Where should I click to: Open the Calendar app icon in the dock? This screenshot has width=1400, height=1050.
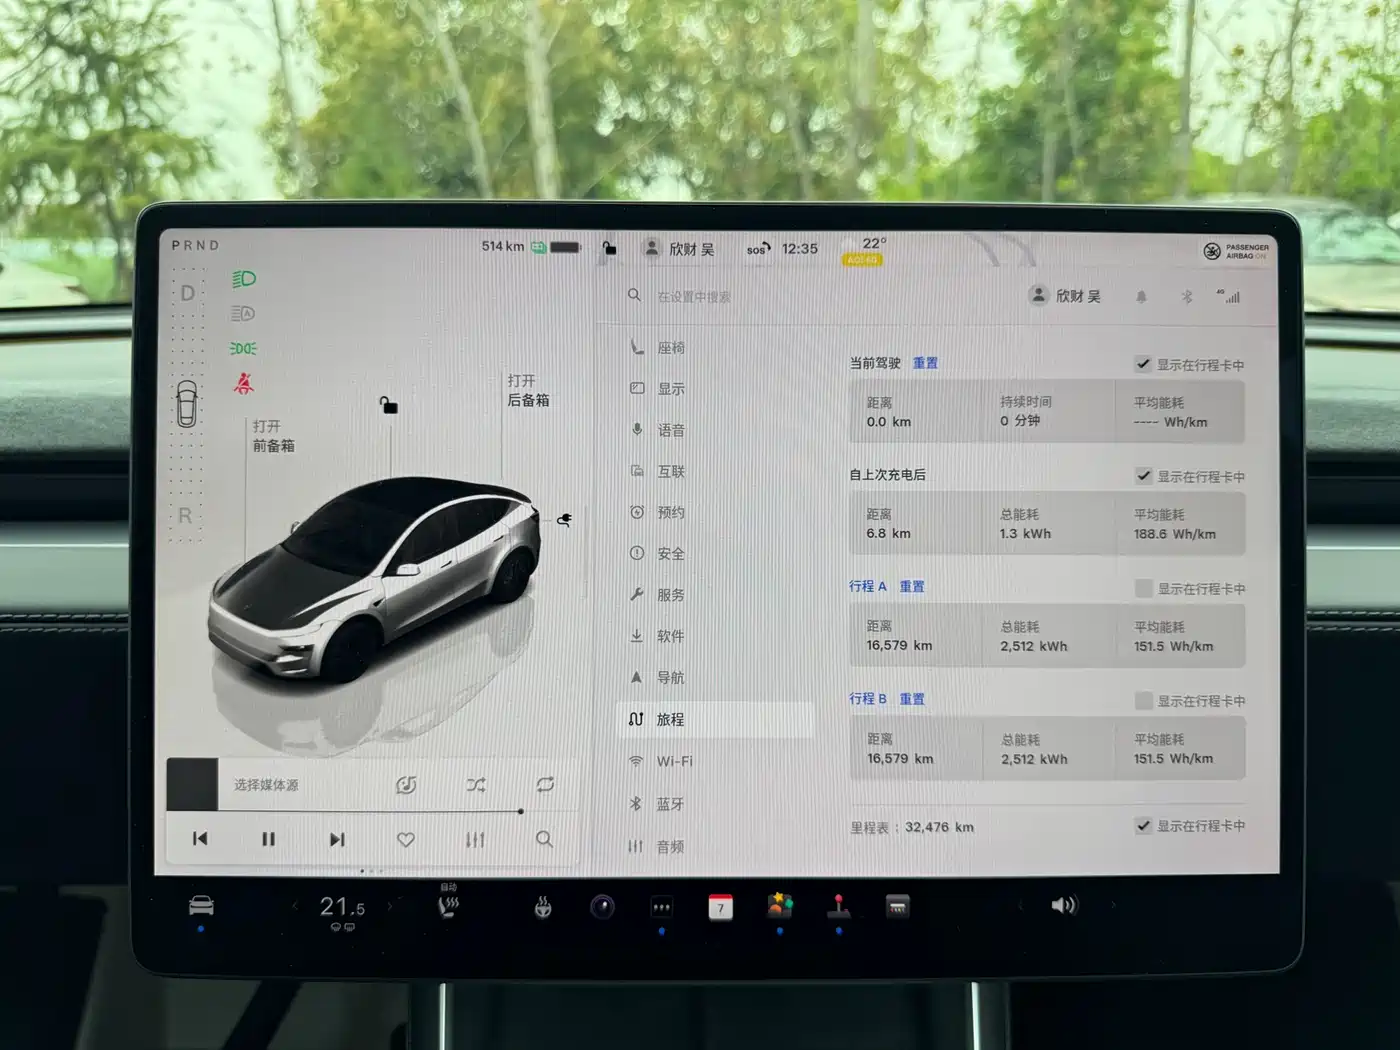click(x=722, y=906)
